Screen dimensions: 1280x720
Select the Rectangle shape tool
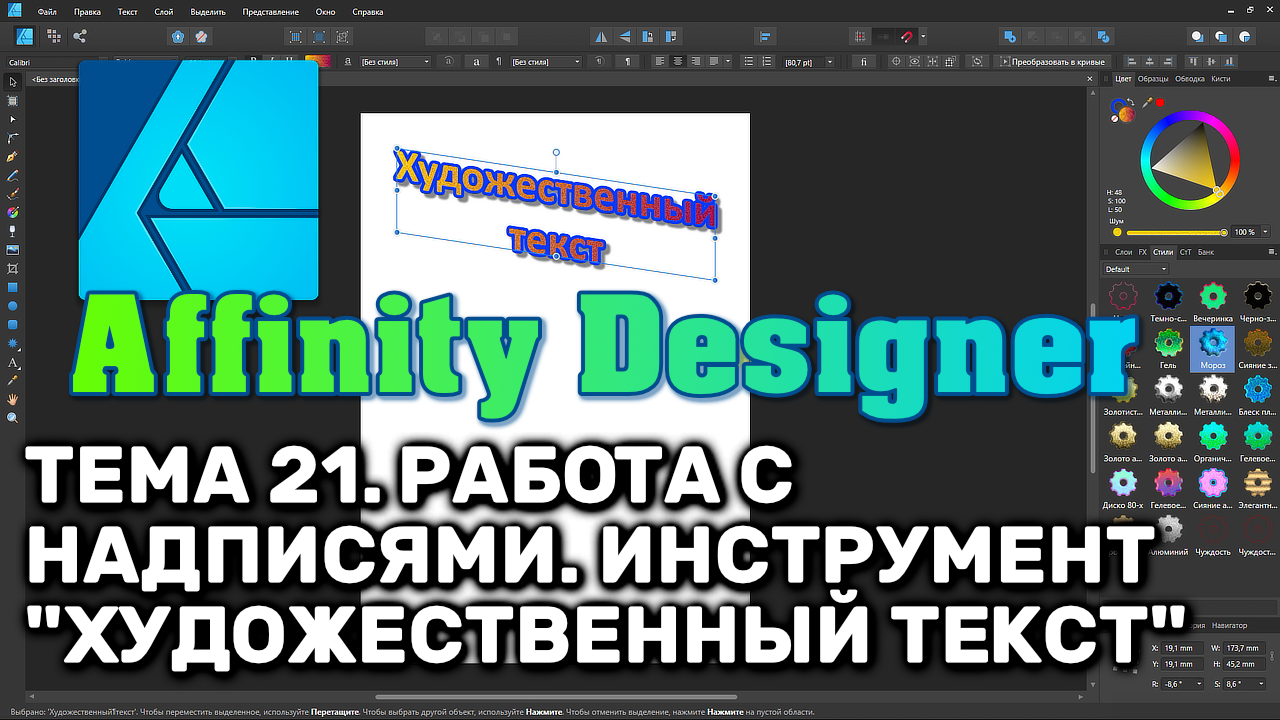tap(13, 287)
